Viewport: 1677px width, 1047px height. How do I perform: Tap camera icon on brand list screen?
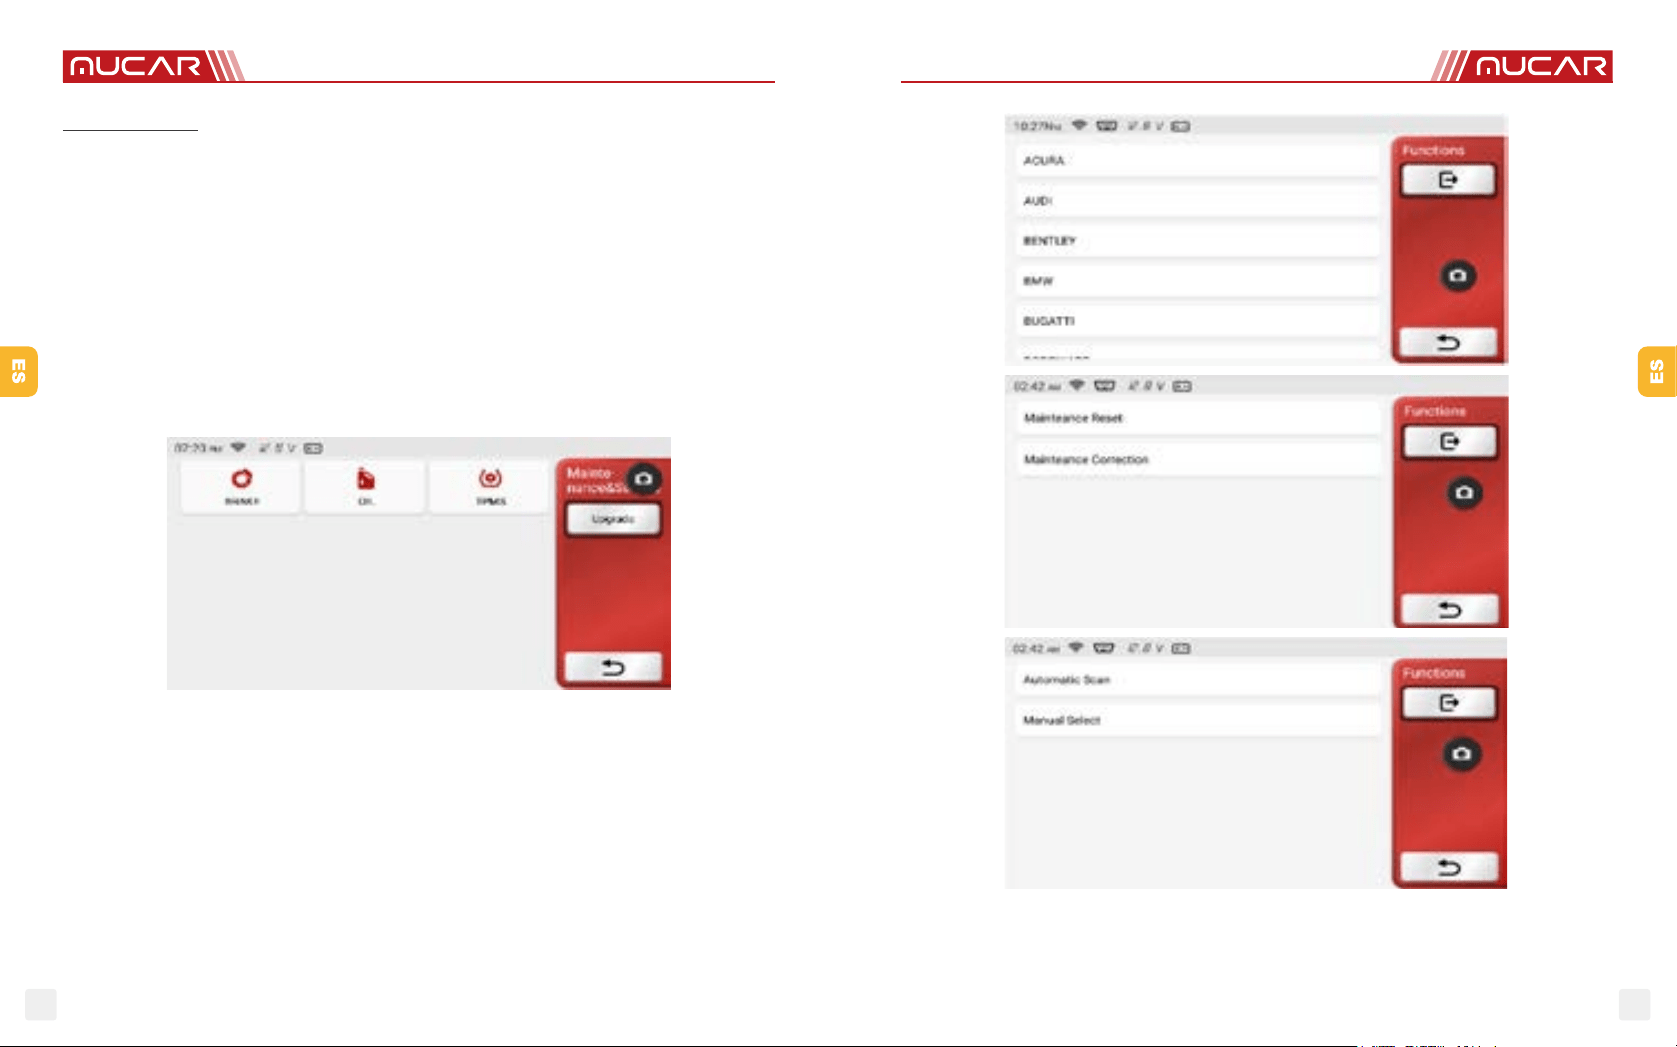click(x=1458, y=276)
